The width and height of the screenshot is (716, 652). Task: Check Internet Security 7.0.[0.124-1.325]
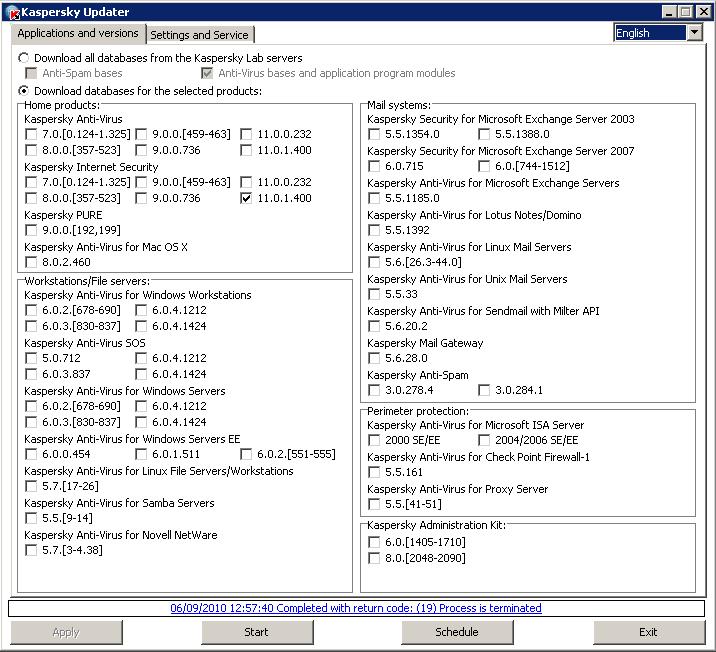pos(31,182)
